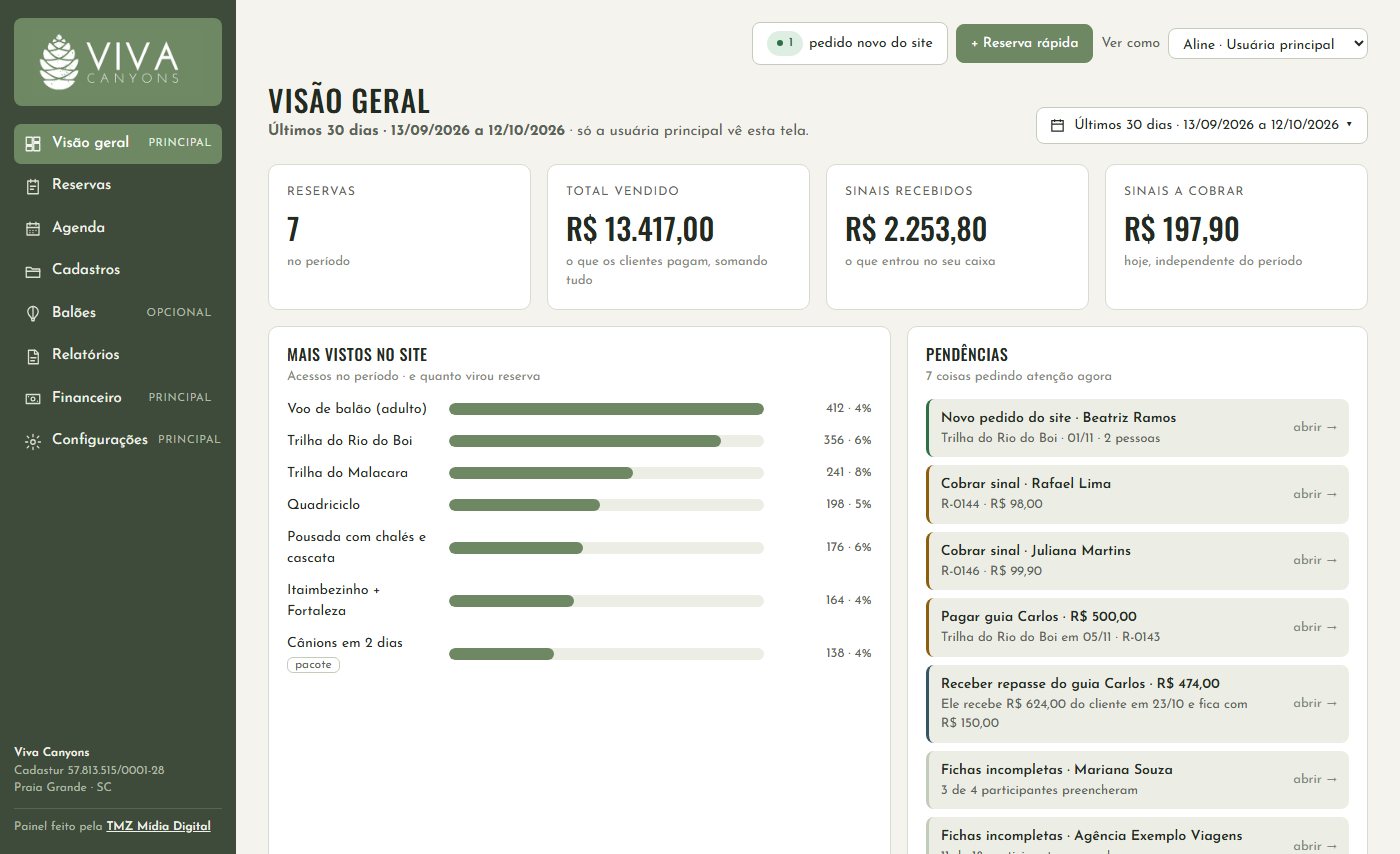Click the Reservas count card showing 7

pos(399,237)
